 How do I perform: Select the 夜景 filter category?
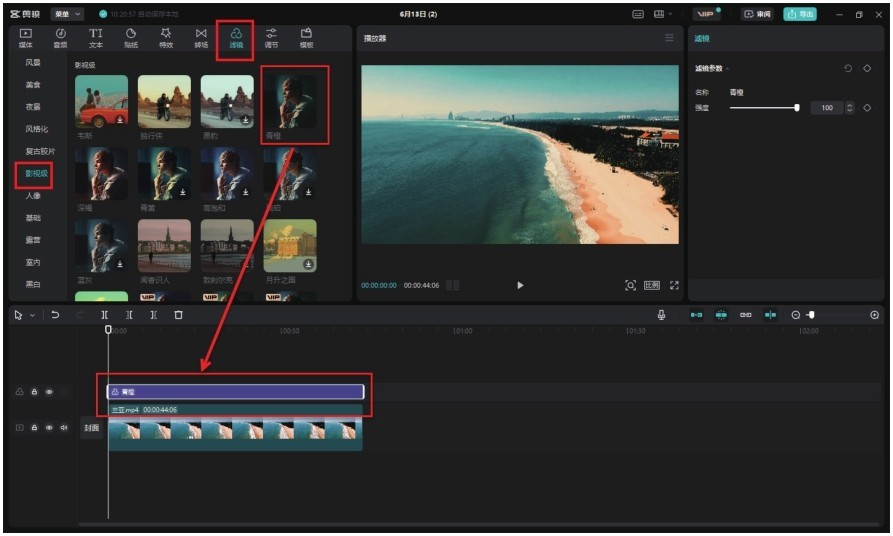pyautogui.click(x=33, y=107)
